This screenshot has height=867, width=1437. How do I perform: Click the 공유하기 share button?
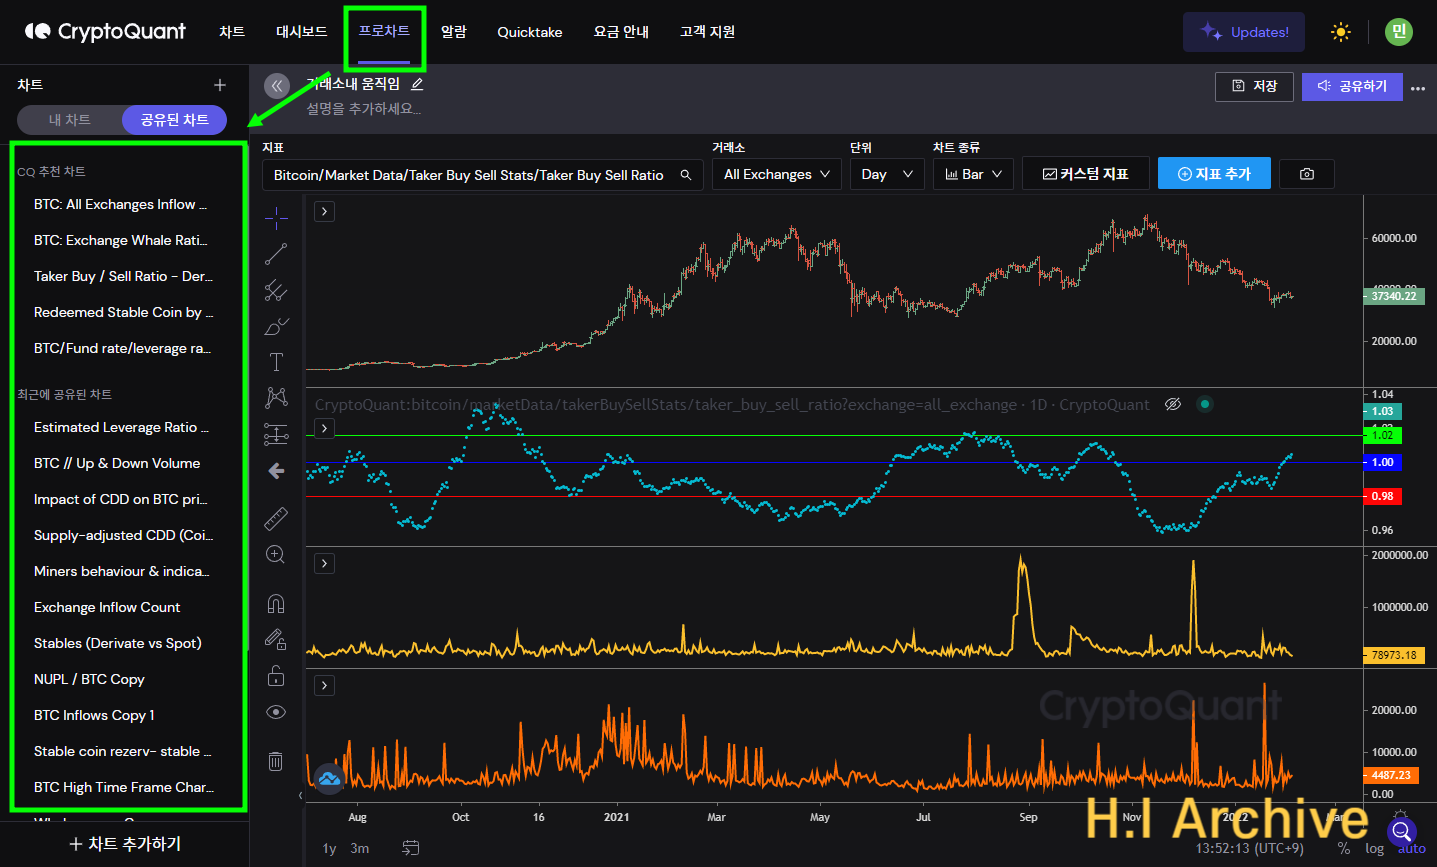pyautogui.click(x=1352, y=86)
